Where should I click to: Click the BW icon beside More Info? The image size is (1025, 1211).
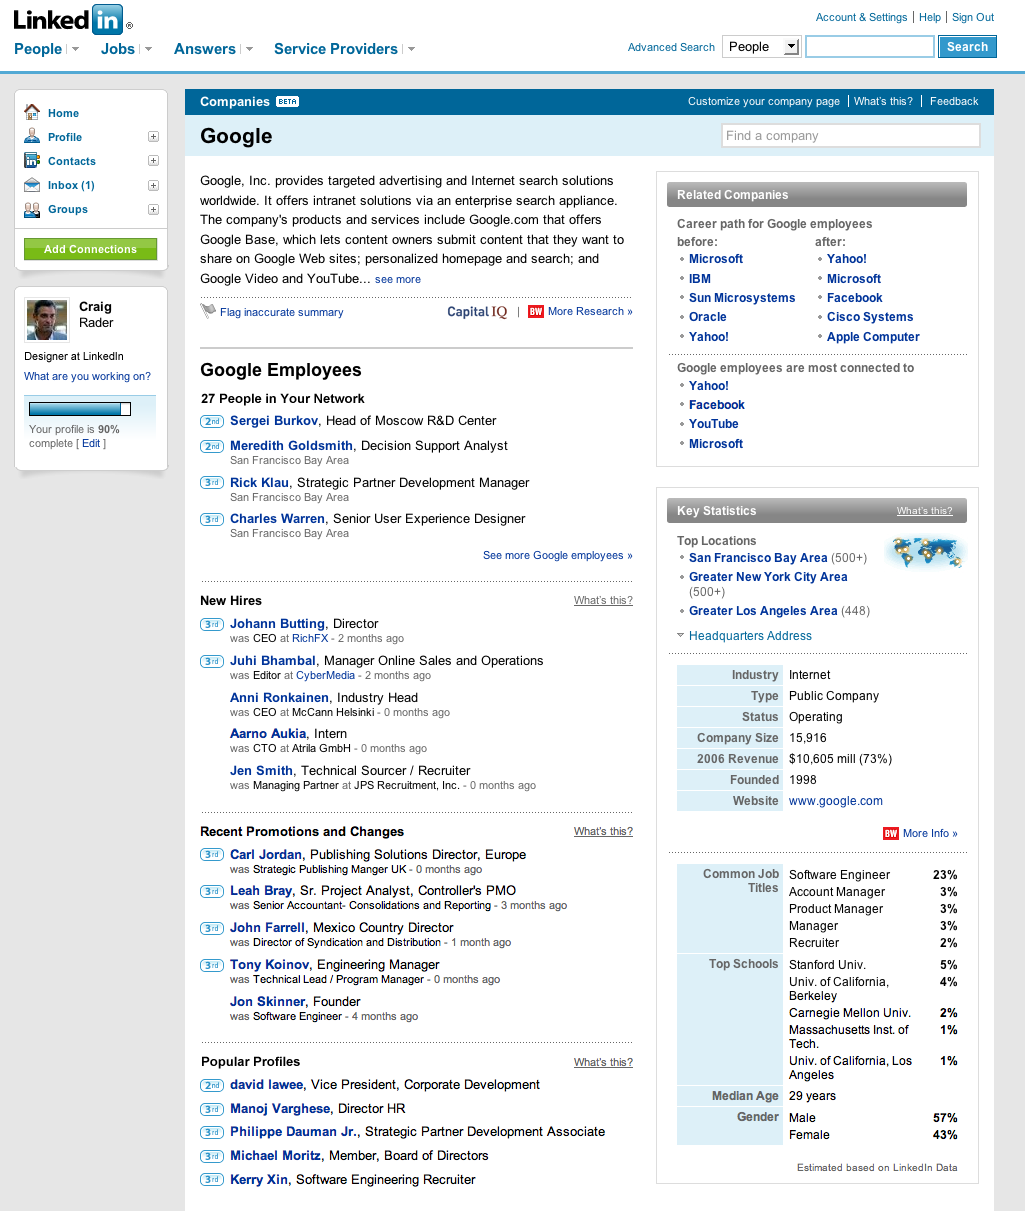coord(891,833)
